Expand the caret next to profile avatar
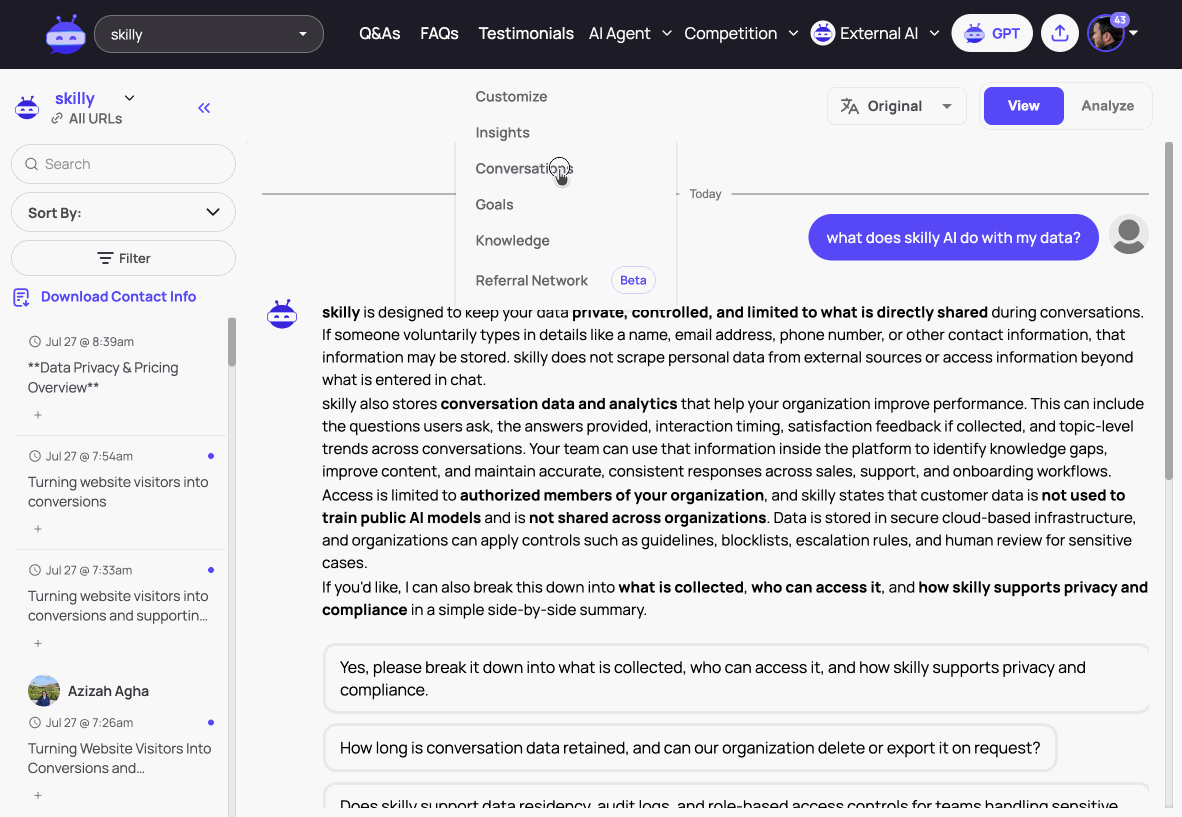This screenshot has height=817, width=1182. (x=1133, y=33)
